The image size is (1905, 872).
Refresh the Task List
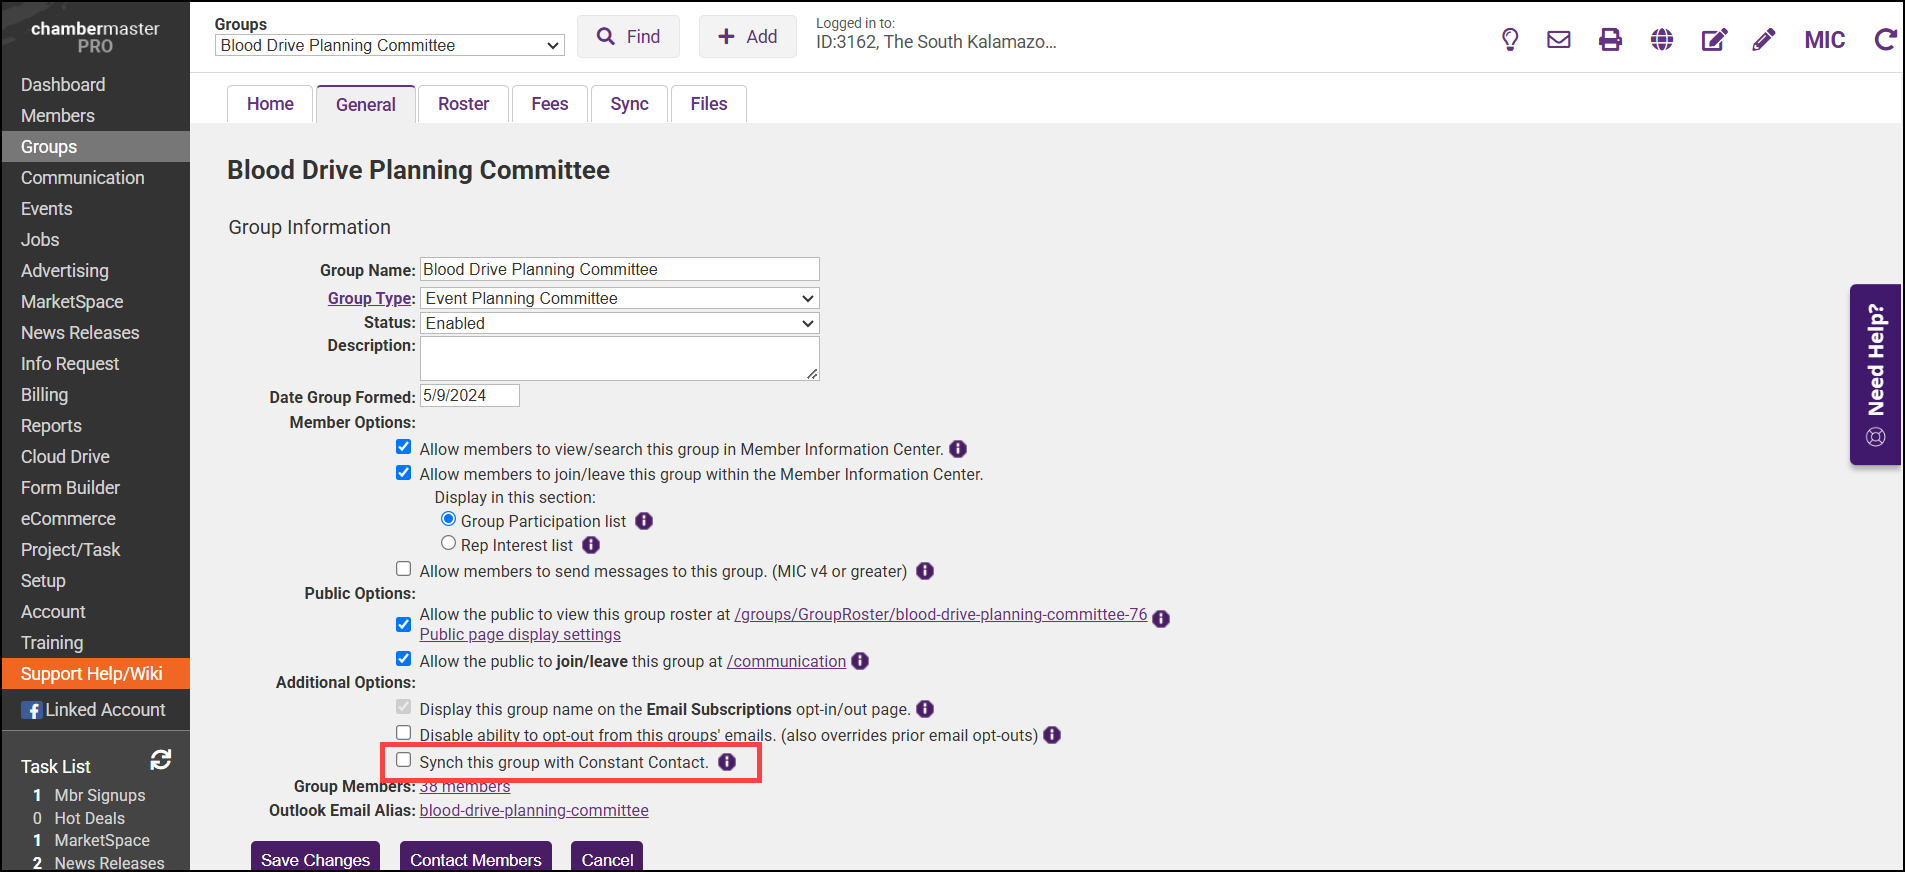pos(160,760)
